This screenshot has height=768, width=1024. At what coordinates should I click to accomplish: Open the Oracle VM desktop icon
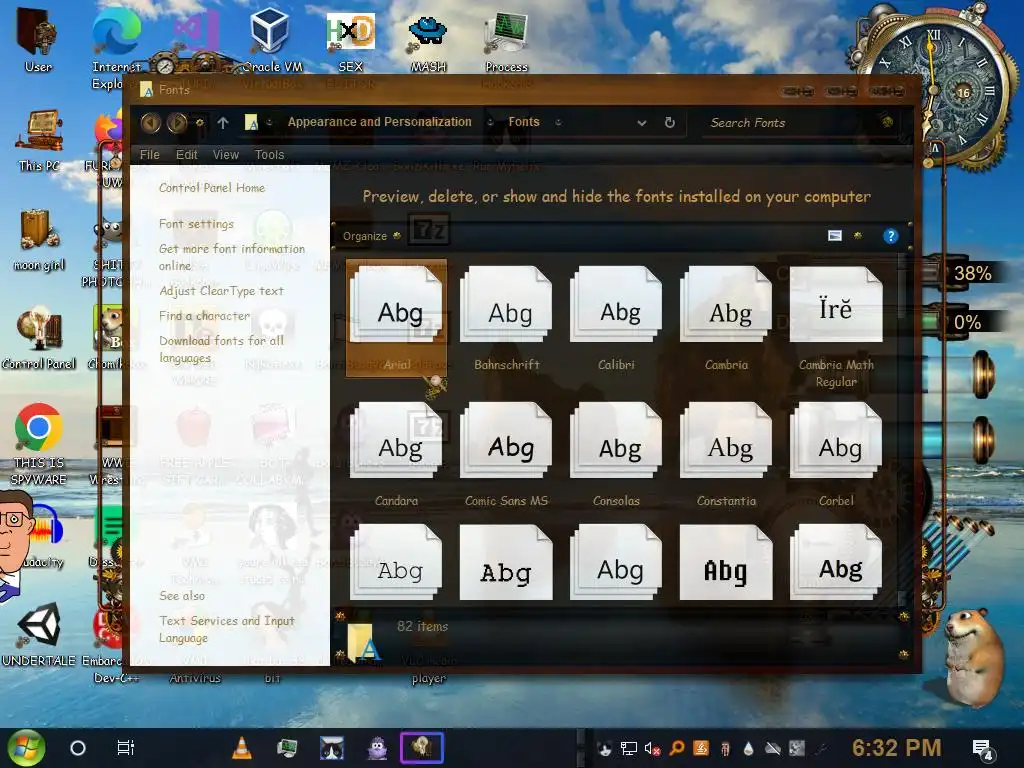[x=271, y=39]
